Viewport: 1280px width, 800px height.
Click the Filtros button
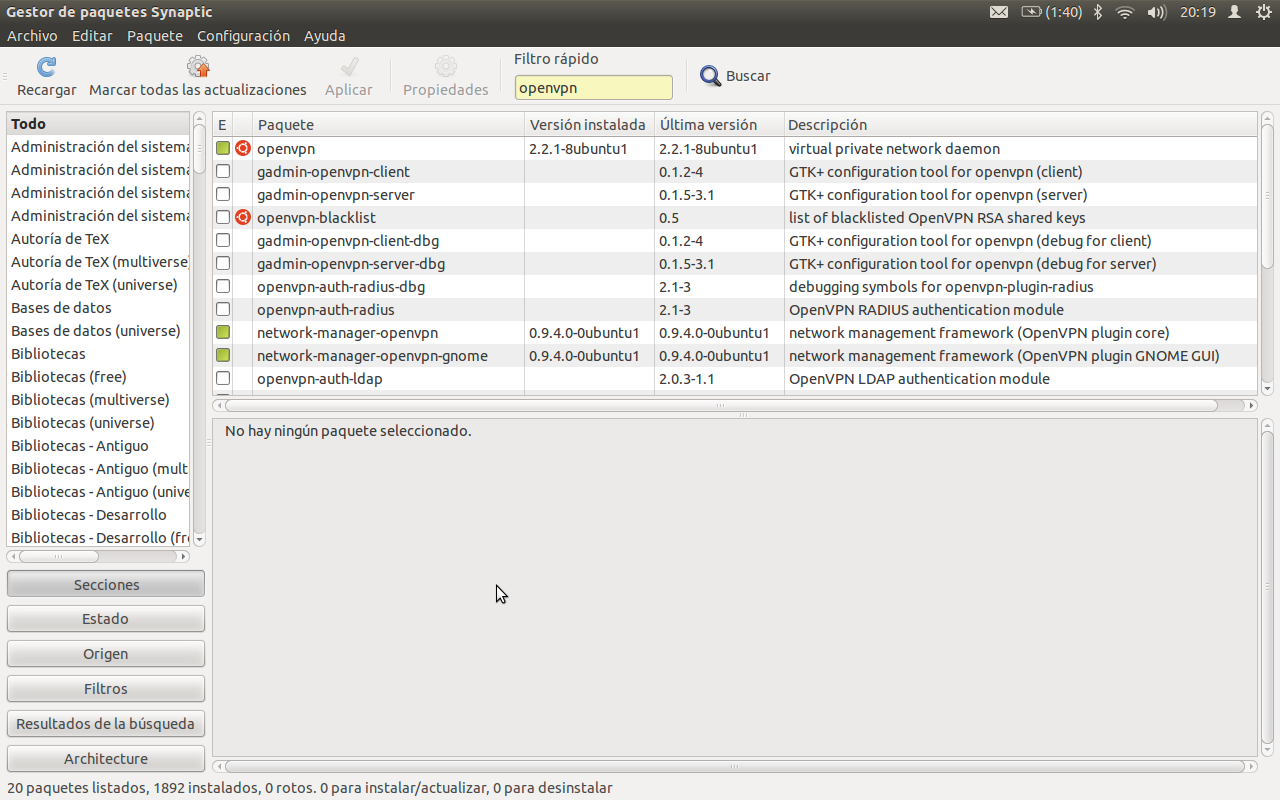106,688
